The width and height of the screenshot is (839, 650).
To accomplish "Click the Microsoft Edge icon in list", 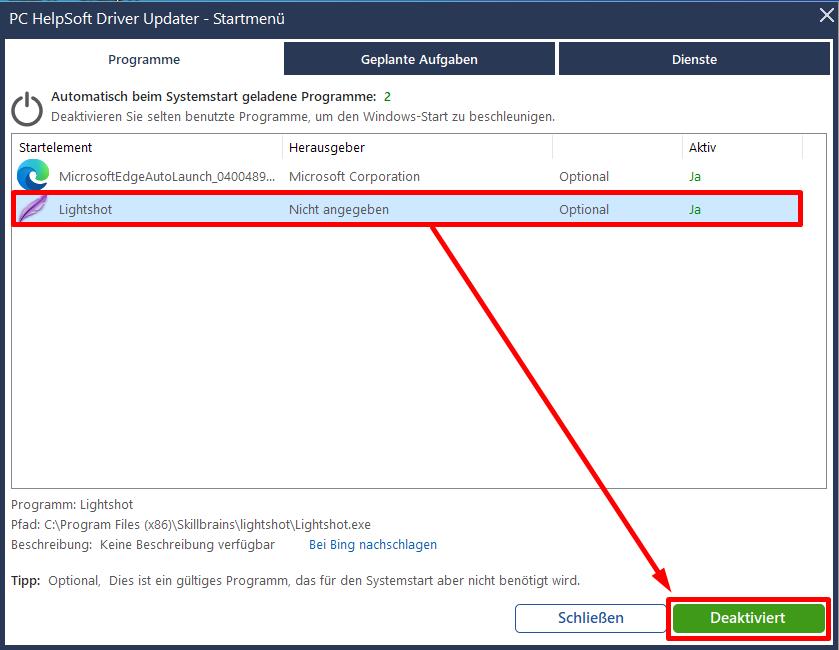I will (x=33, y=175).
